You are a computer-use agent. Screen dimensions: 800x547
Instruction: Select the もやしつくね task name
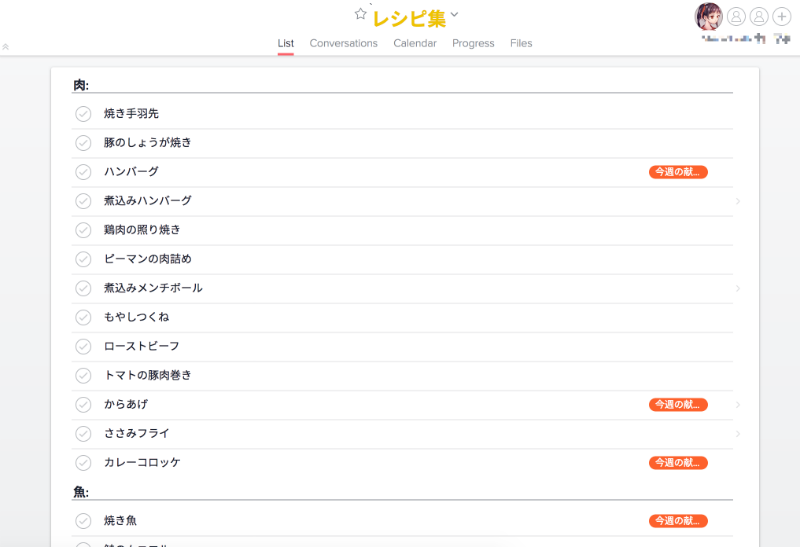(x=136, y=317)
